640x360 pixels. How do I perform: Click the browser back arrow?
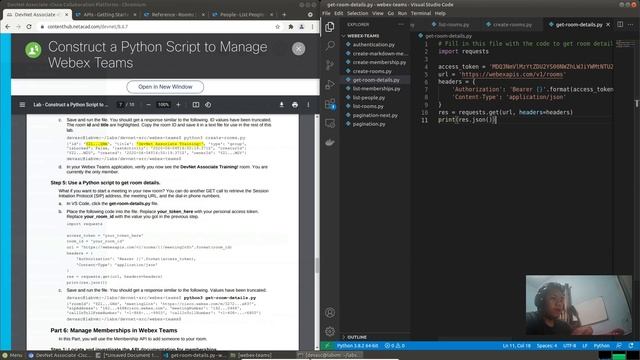[x=8, y=27]
